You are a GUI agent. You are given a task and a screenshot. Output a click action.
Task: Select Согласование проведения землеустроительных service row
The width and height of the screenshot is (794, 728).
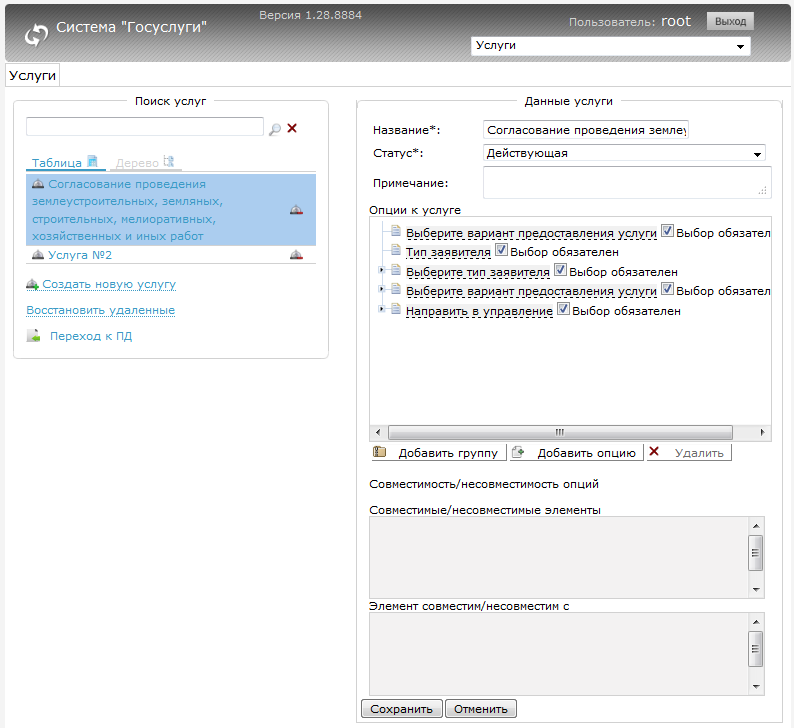[171, 210]
